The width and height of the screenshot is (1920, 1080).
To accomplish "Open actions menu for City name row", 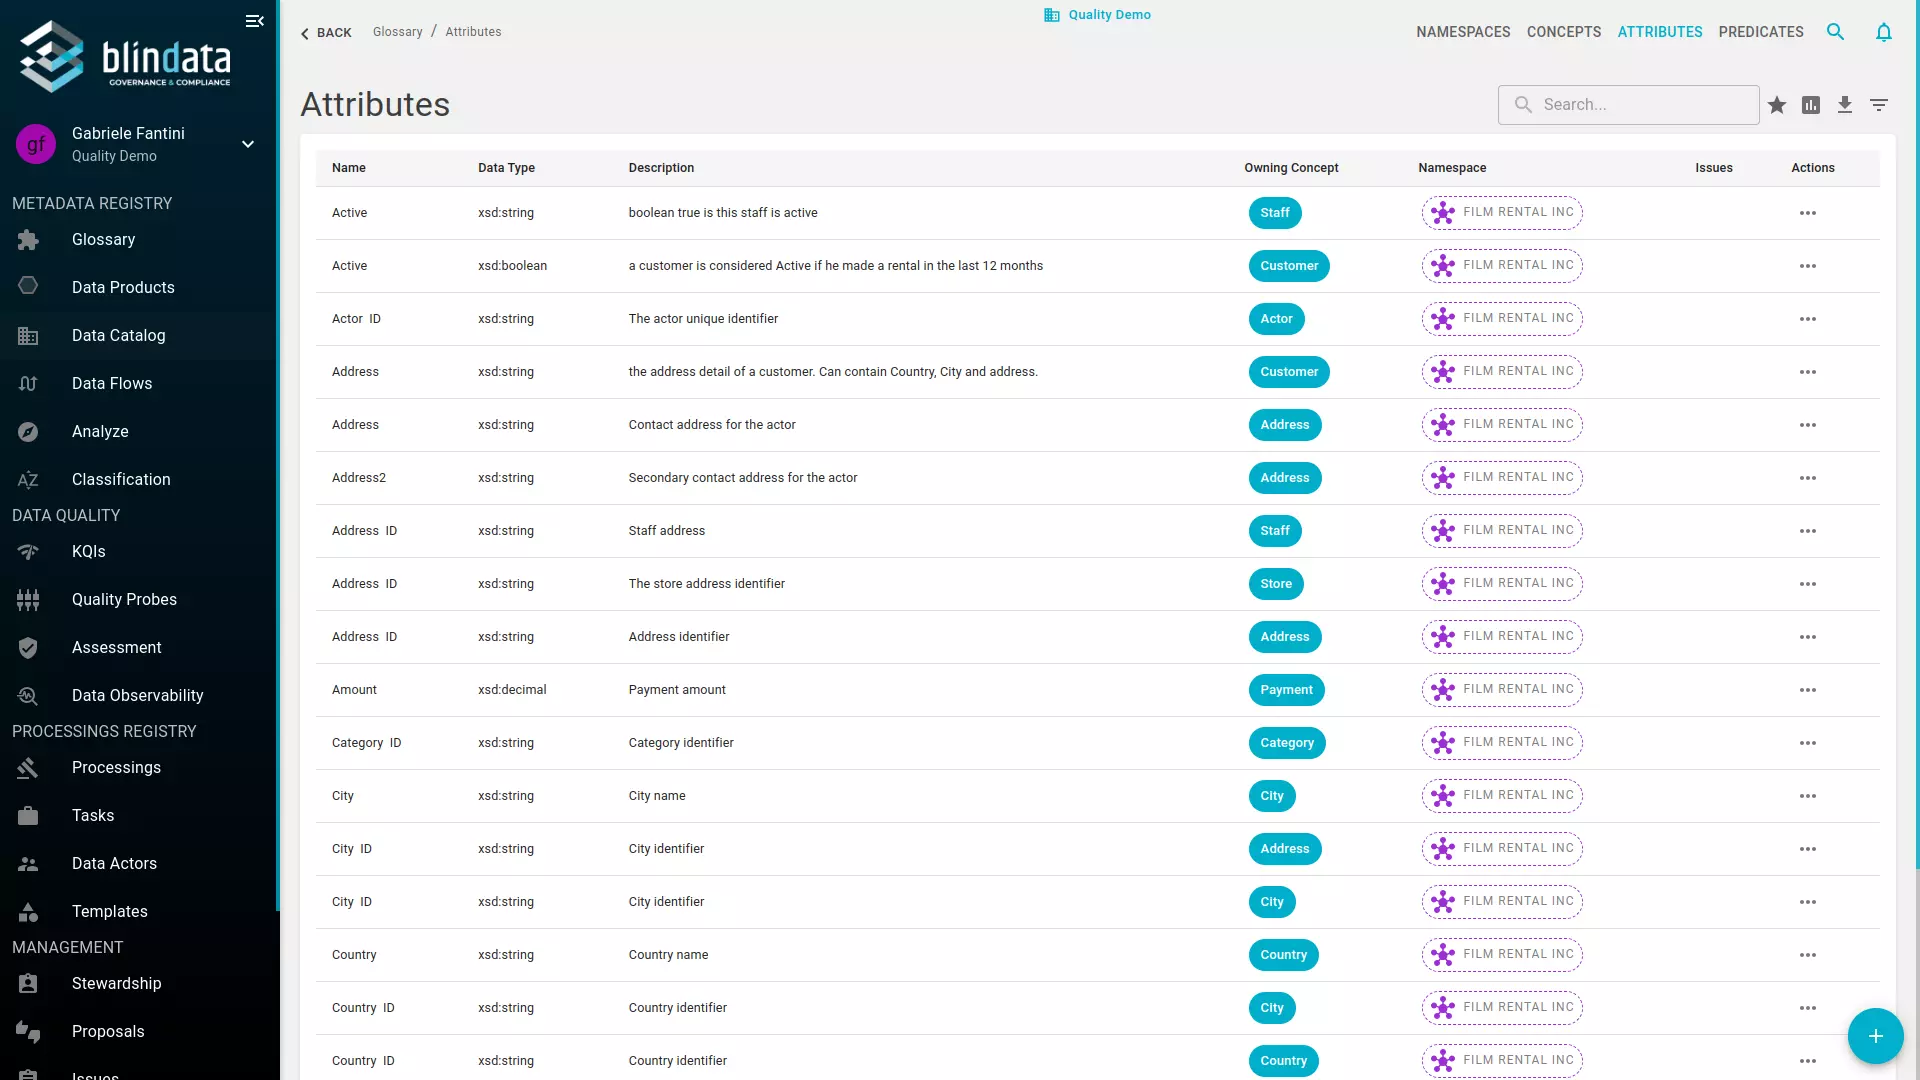I will point(1808,796).
